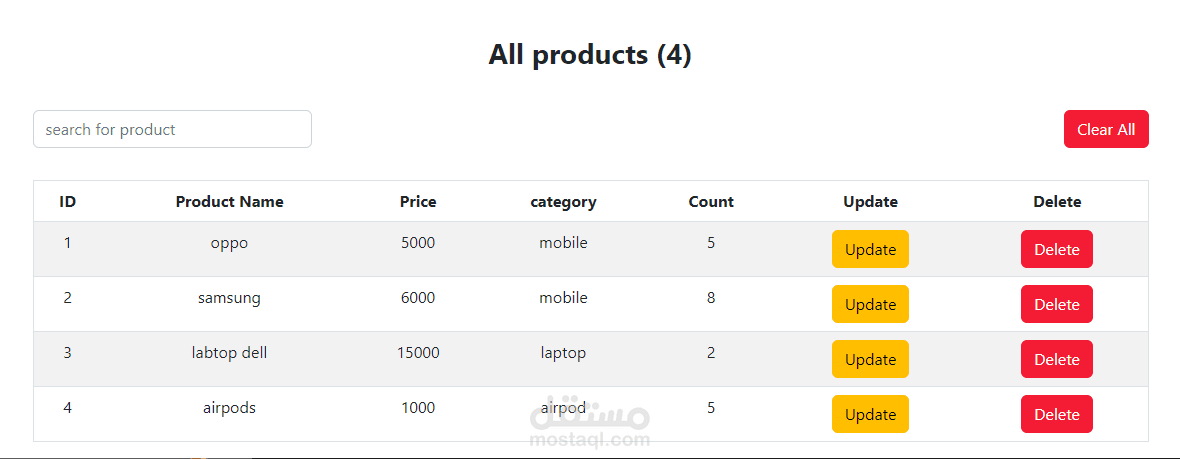Delete the oppo product

click(x=1056, y=249)
